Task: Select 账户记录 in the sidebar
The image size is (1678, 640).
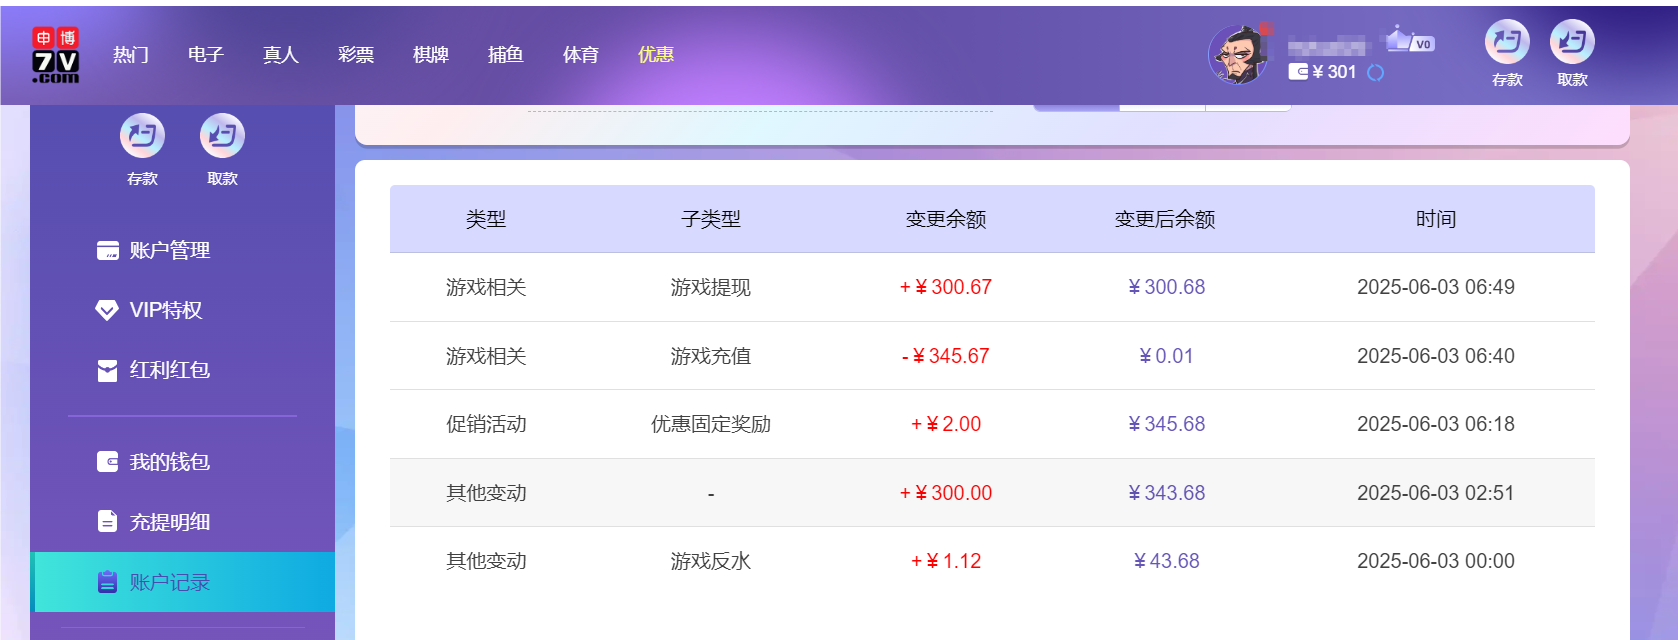Action: 168,582
